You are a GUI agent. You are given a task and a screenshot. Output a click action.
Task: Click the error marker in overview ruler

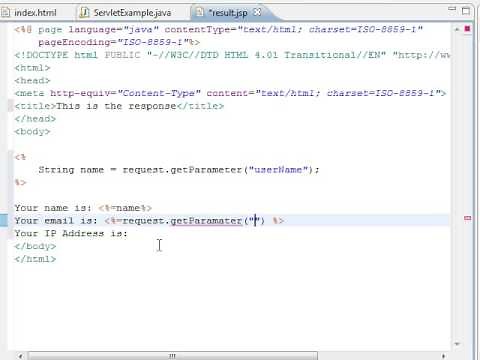pos(467,218)
